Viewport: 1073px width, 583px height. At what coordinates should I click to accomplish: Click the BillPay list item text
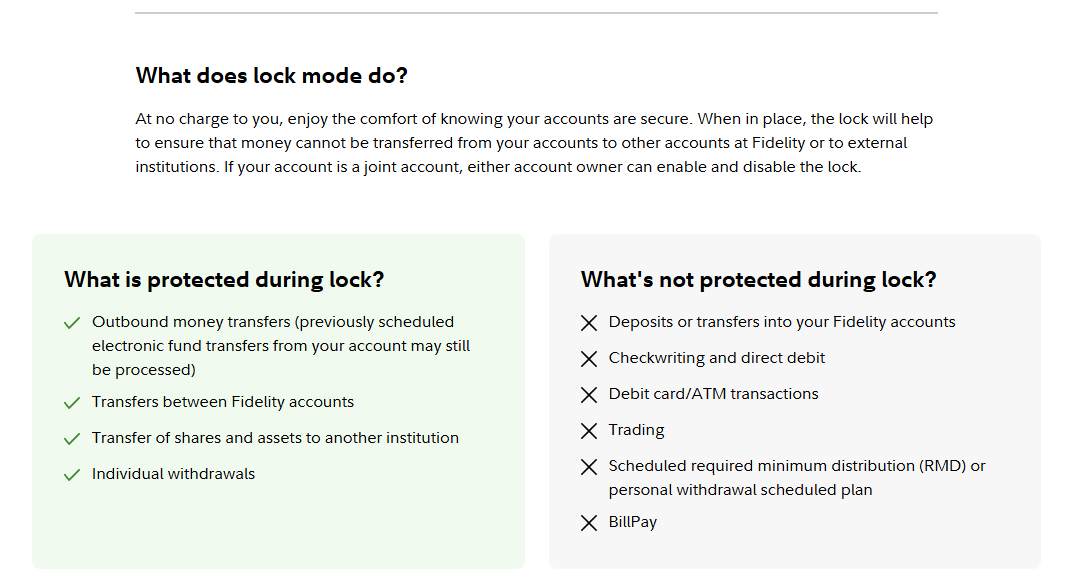tap(632, 522)
